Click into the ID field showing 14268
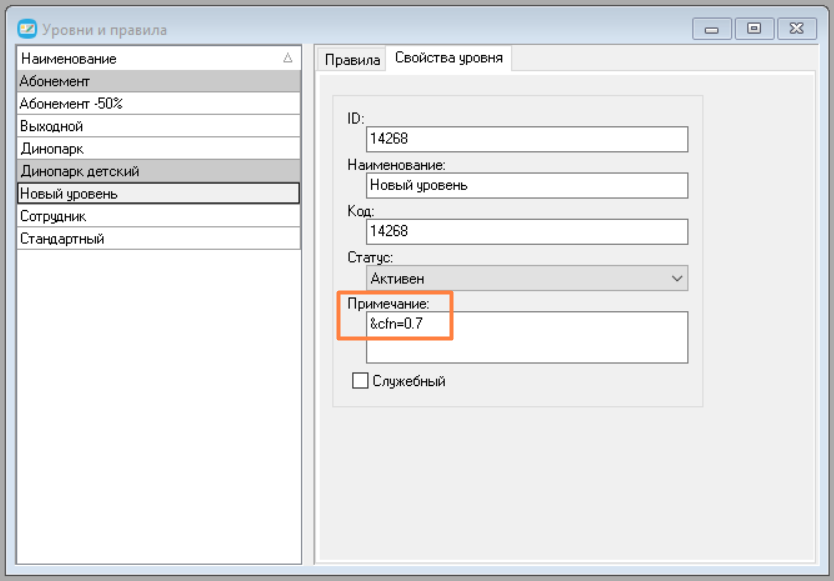The image size is (834, 581). click(x=527, y=139)
